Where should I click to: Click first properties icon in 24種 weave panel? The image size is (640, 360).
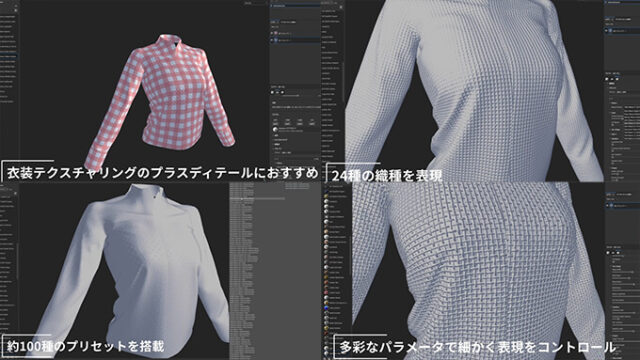click(x=607, y=79)
